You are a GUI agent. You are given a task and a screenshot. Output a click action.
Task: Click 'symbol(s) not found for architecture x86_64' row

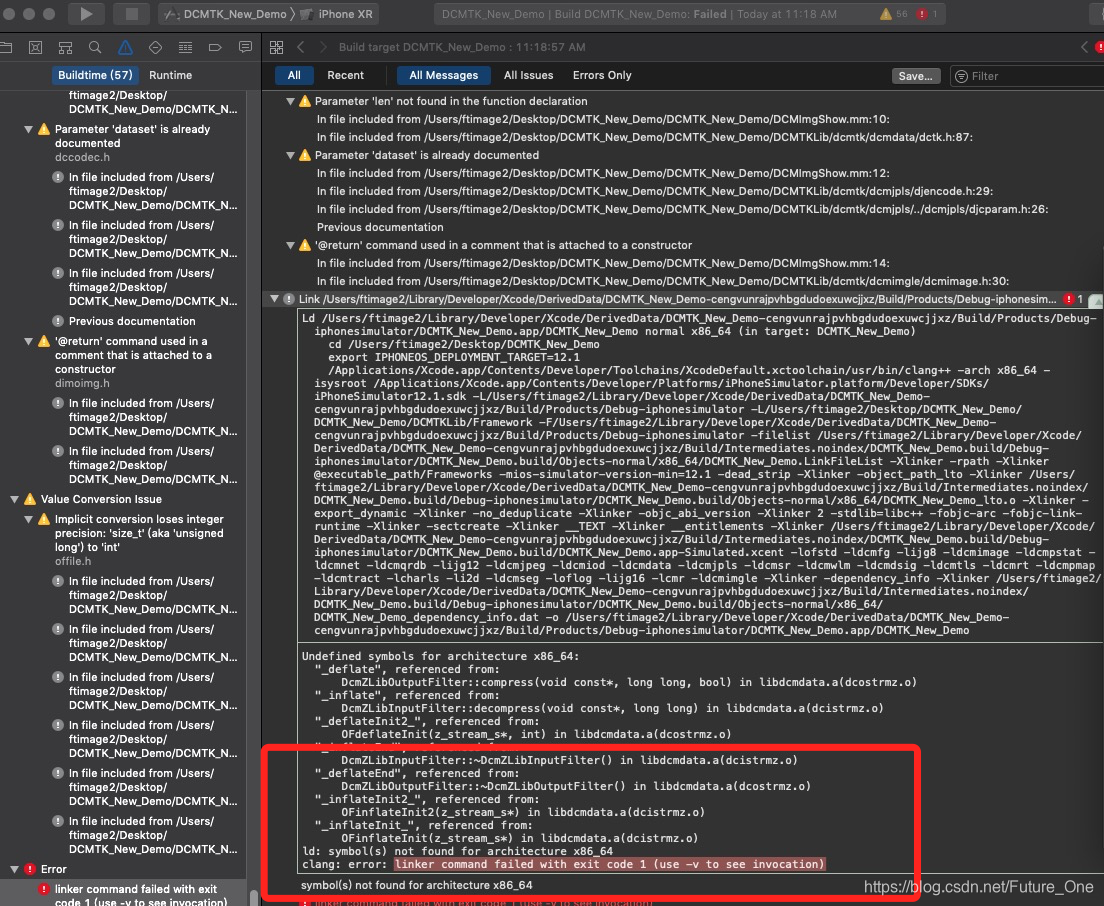(417, 886)
